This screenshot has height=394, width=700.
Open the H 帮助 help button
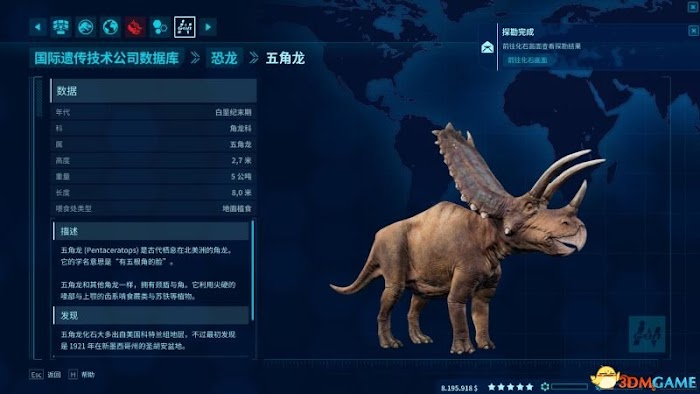[81, 375]
